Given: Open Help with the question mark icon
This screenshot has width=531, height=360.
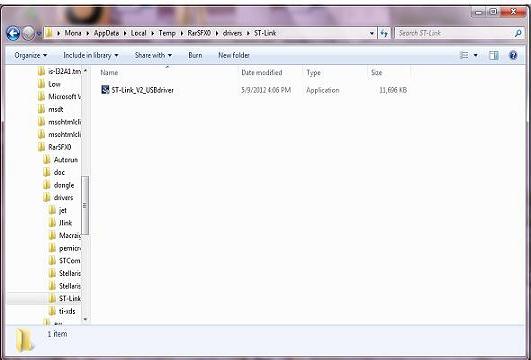Looking at the screenshot, I should [x=513, y=55].
